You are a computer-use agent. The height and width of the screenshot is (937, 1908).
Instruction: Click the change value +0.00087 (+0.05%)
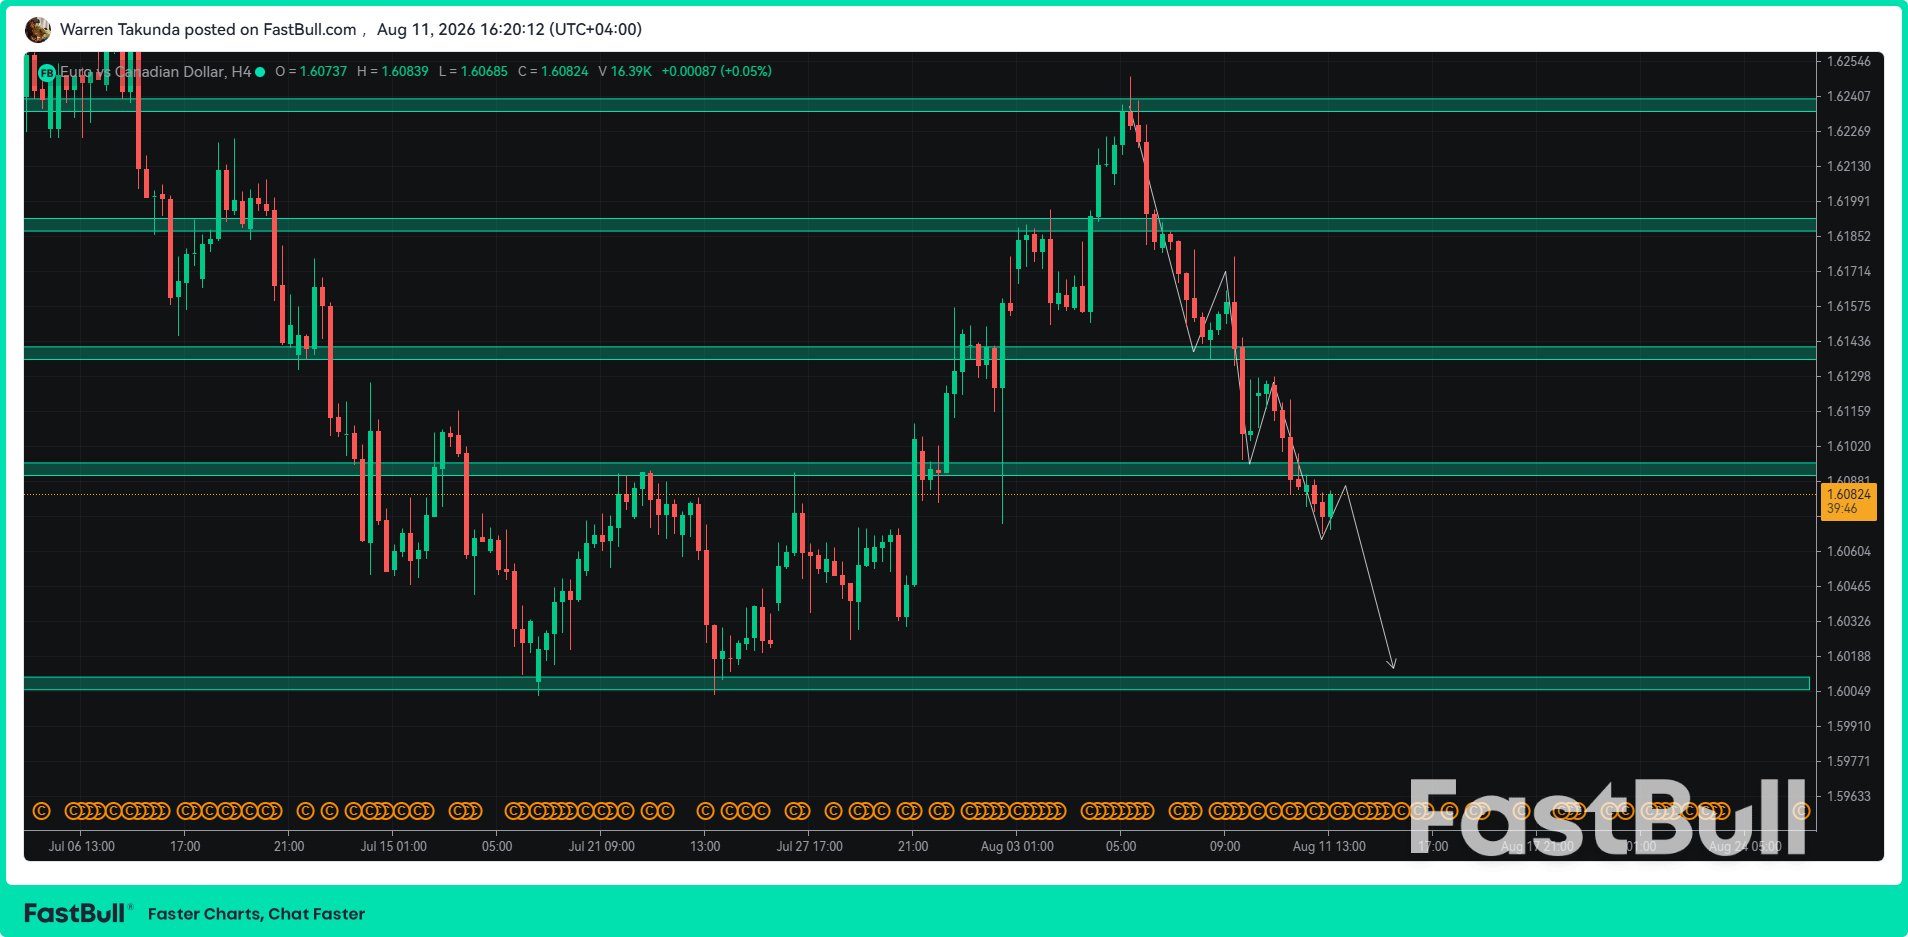coord(716,72)
